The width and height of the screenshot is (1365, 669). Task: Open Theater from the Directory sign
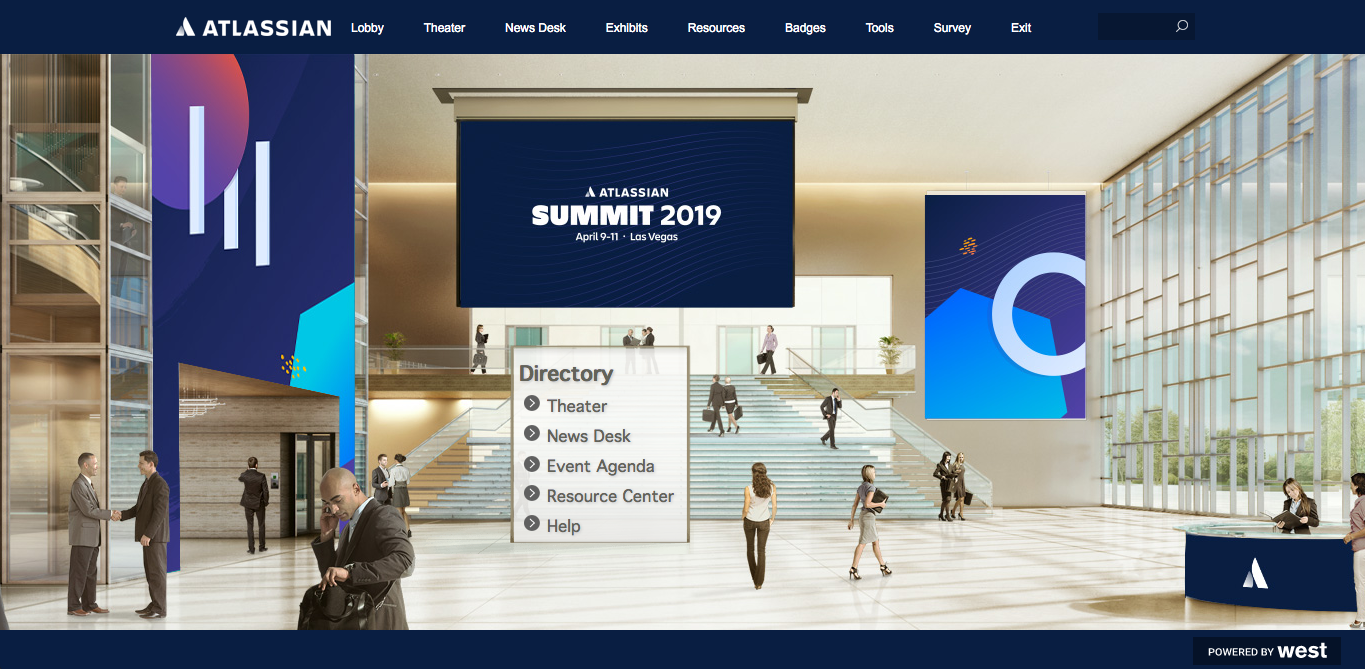(x=577, y=406)
